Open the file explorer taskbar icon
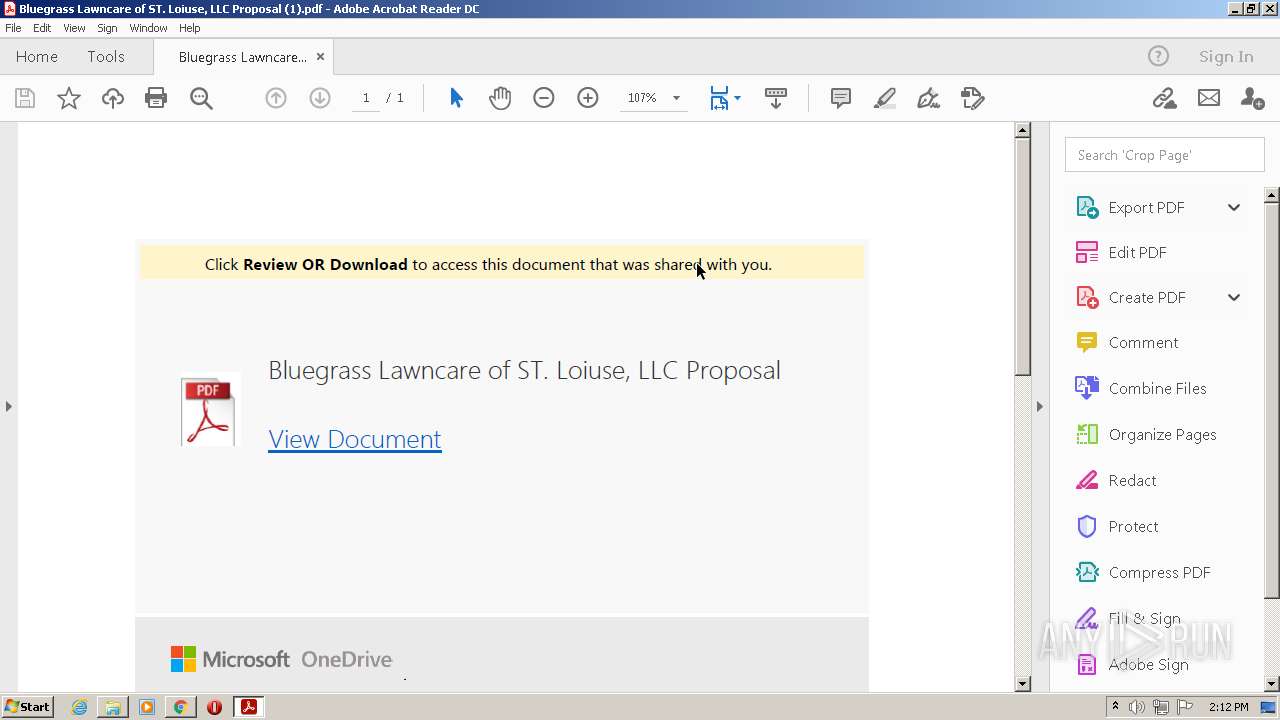The image size is (1280, 720). [x=113, y=707]
